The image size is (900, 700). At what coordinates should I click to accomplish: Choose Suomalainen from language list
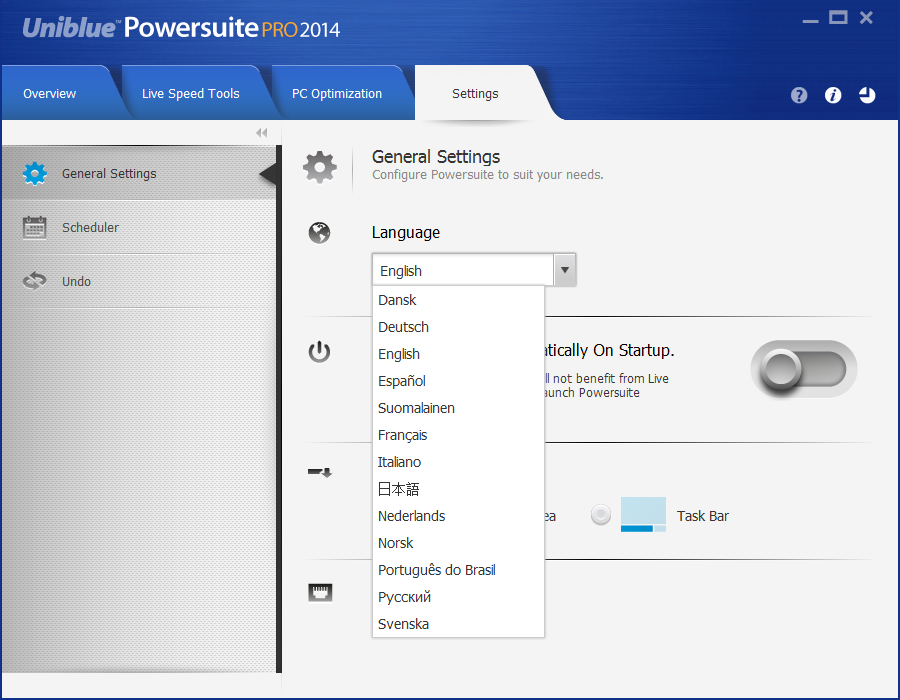(458, 408)
